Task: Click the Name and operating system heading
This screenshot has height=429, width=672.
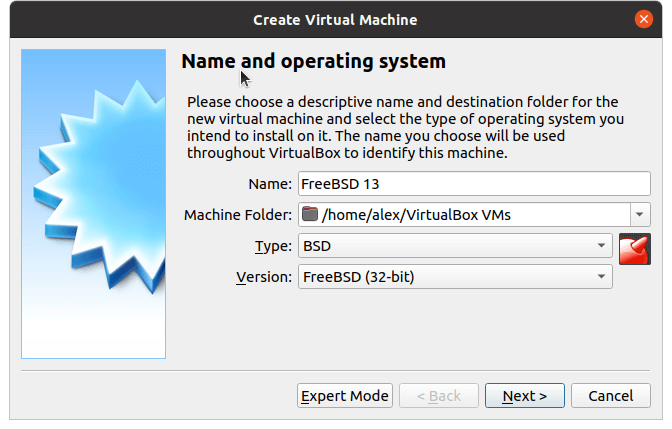Action: click(x=313, y=61)
